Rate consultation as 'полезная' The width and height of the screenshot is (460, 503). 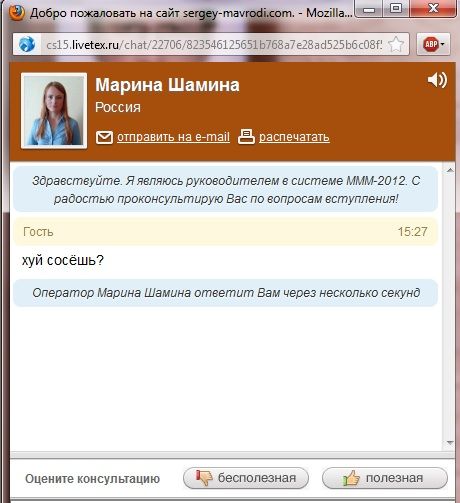384,478
